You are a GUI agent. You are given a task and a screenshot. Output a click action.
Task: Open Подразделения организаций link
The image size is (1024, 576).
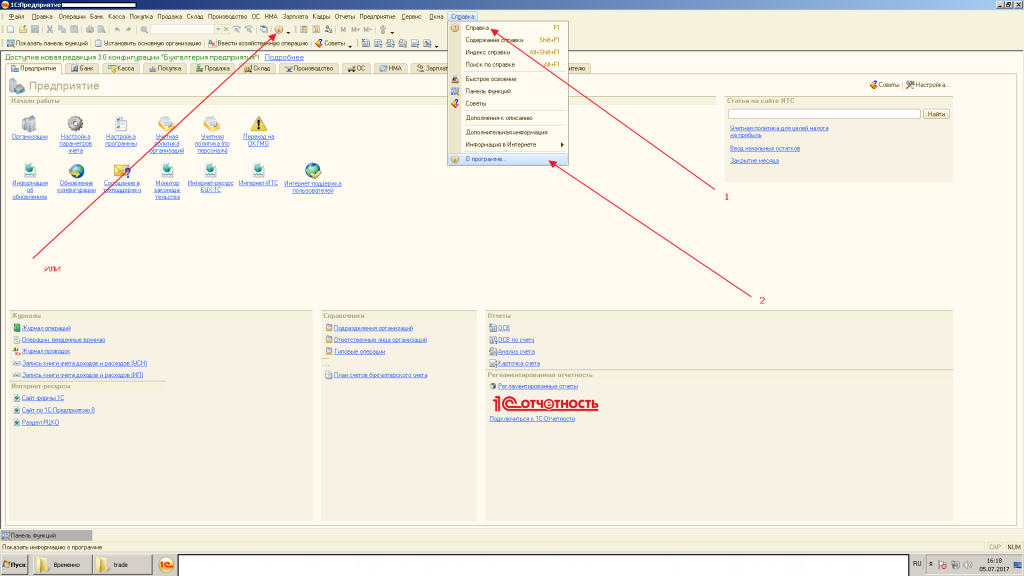(374, 328)
